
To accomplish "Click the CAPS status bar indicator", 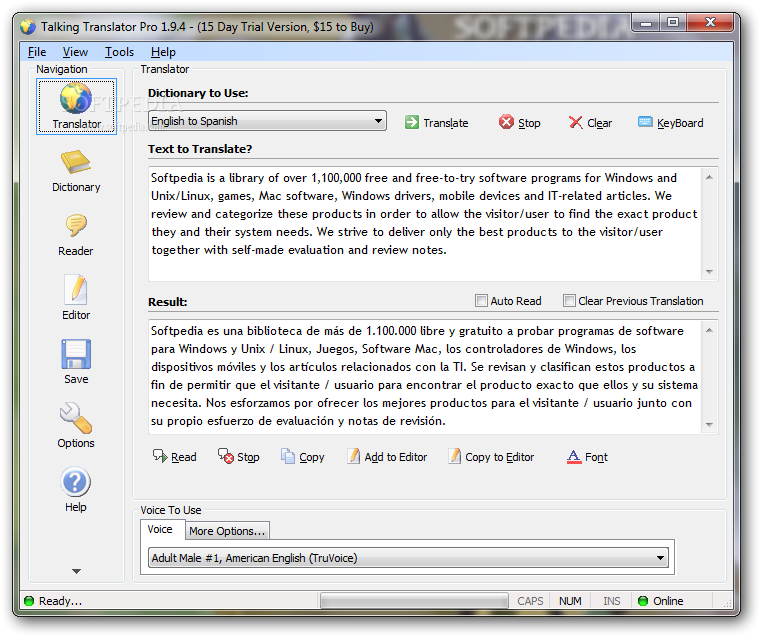I will pyautogui.click(x=530, y=601).
